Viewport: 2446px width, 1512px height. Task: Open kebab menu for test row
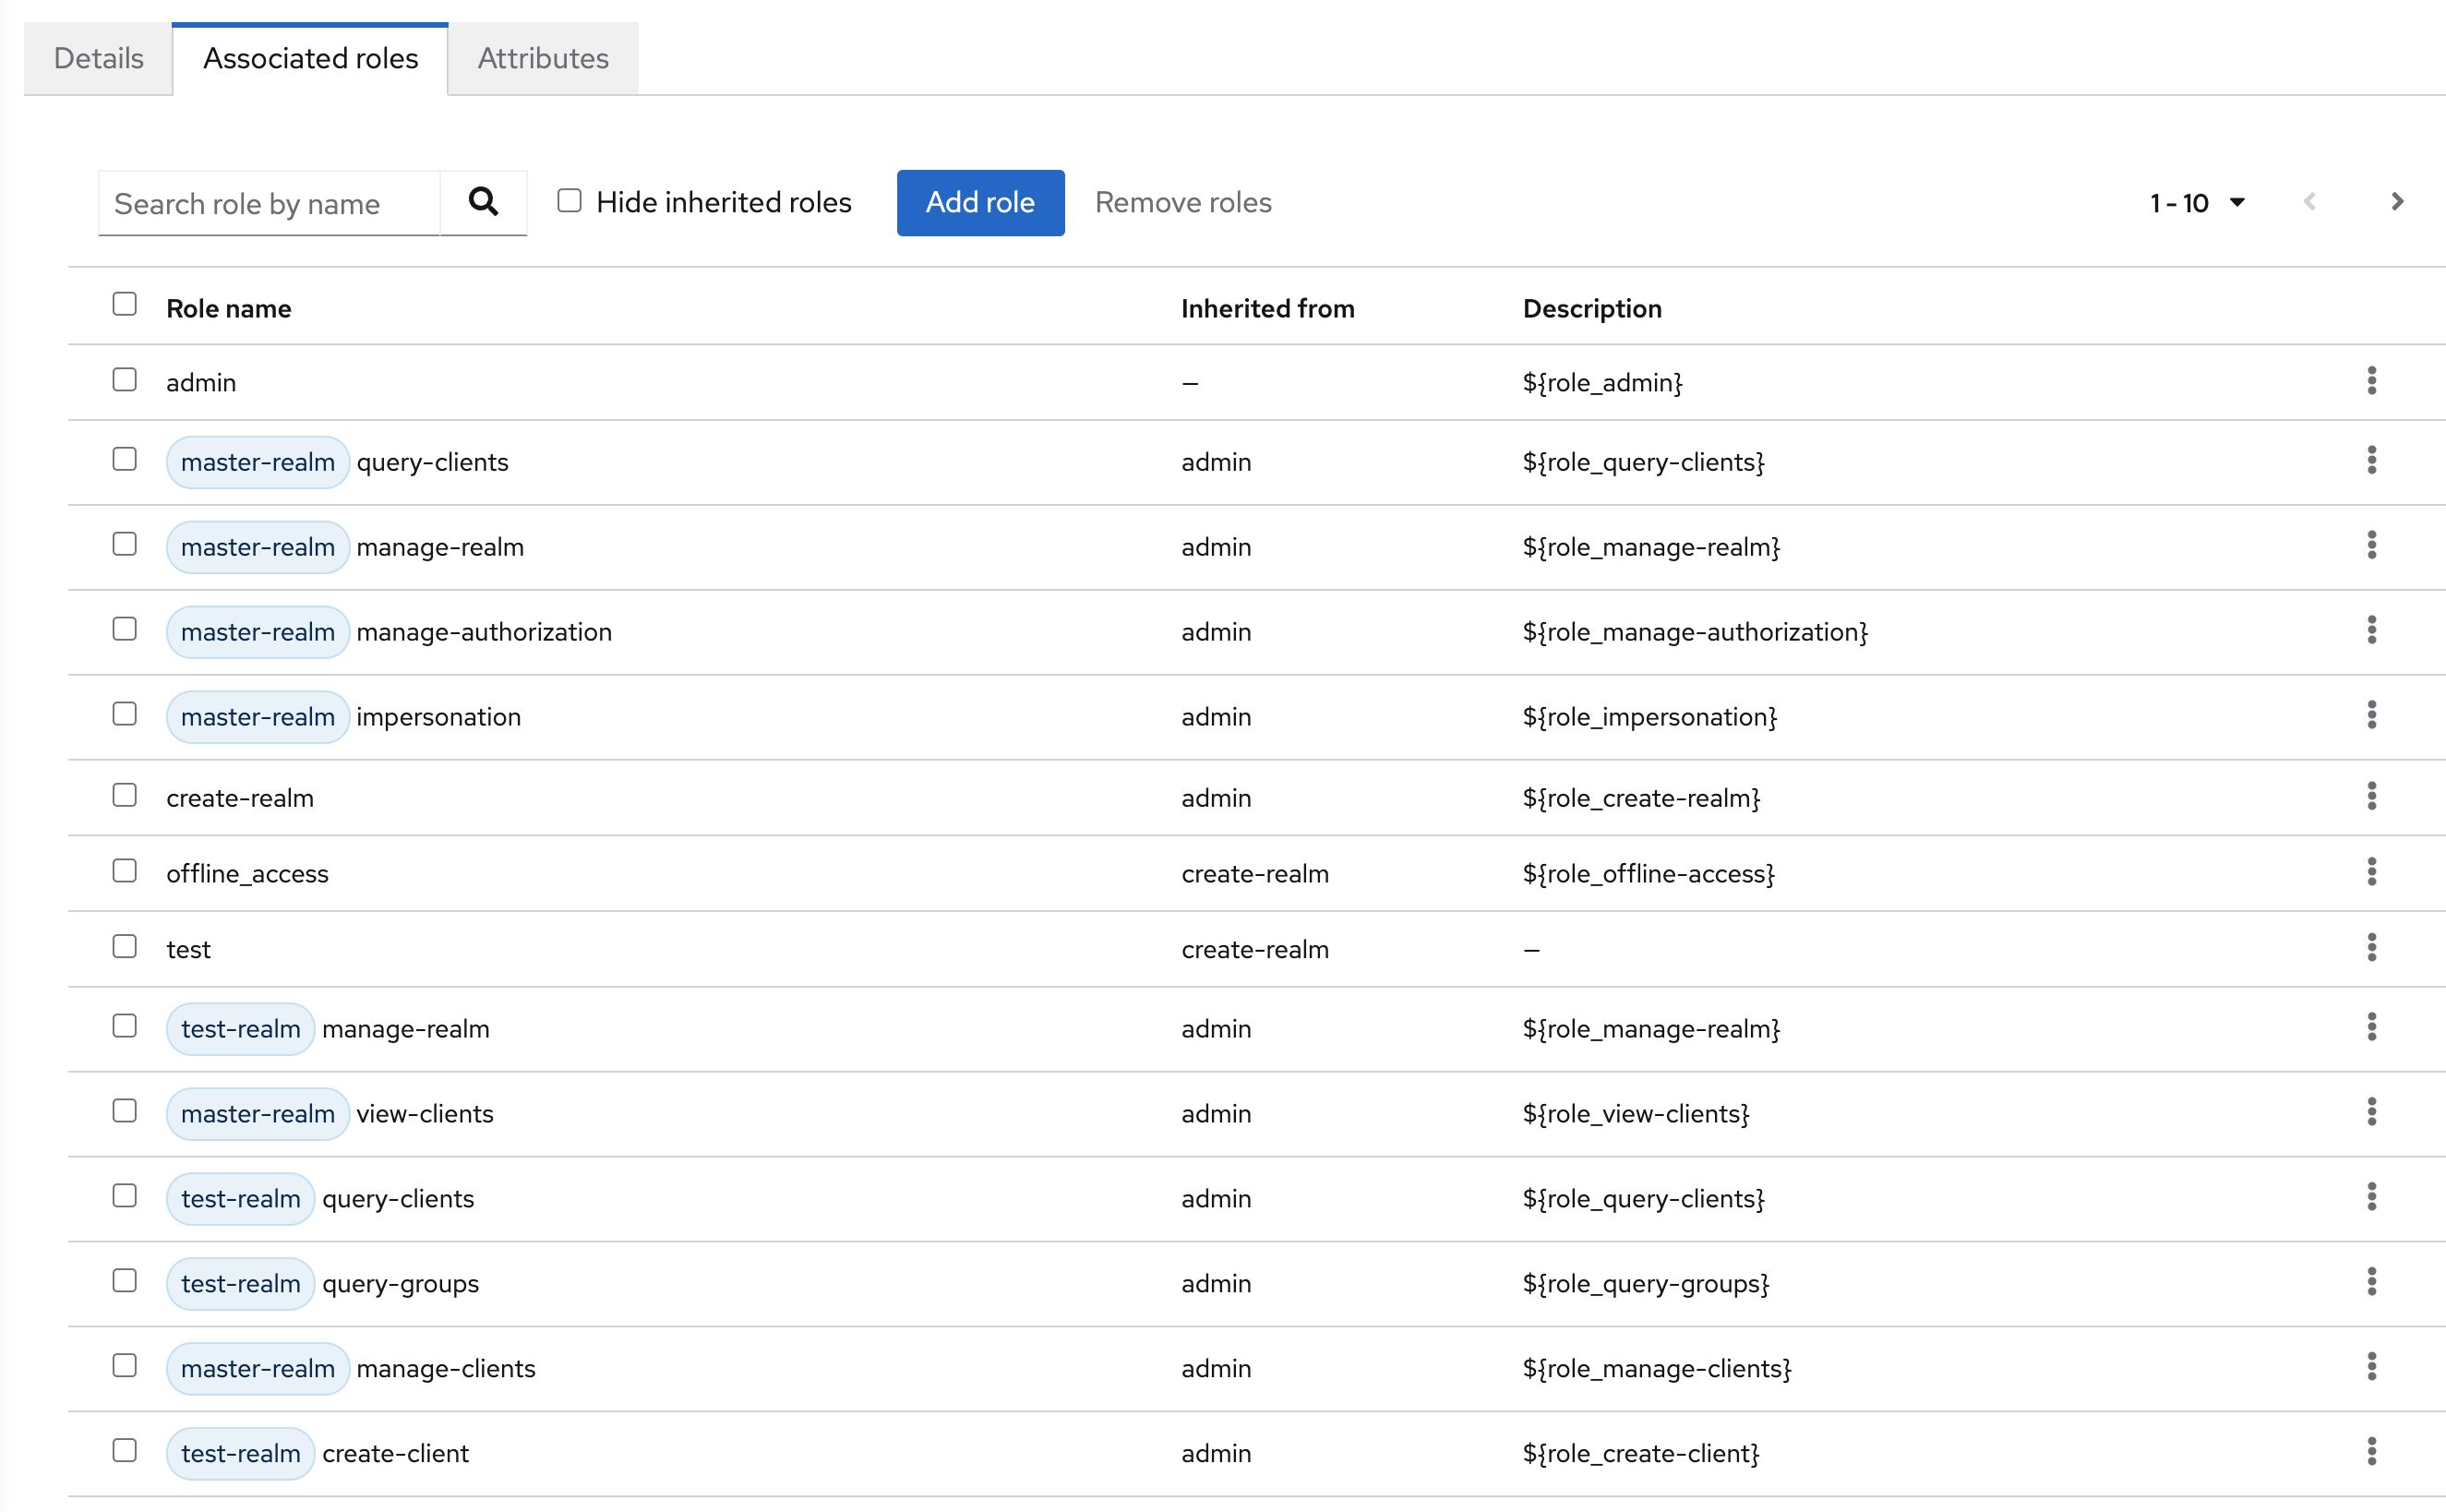click(x=2371, y=948)
